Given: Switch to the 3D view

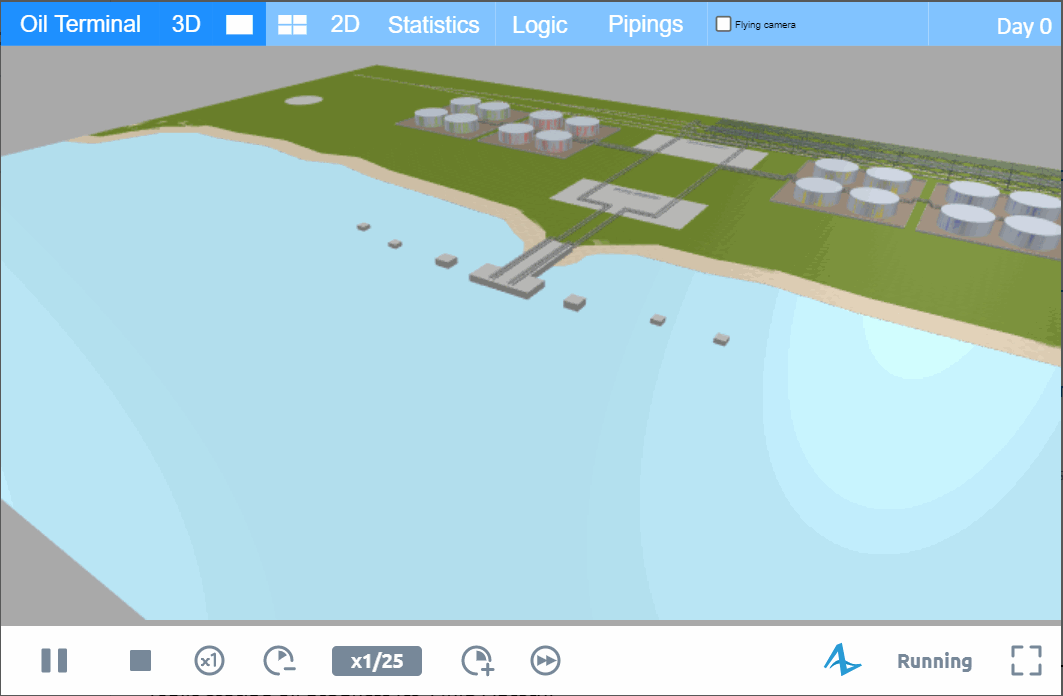Looking at the screenshot, I should (186, 24).
